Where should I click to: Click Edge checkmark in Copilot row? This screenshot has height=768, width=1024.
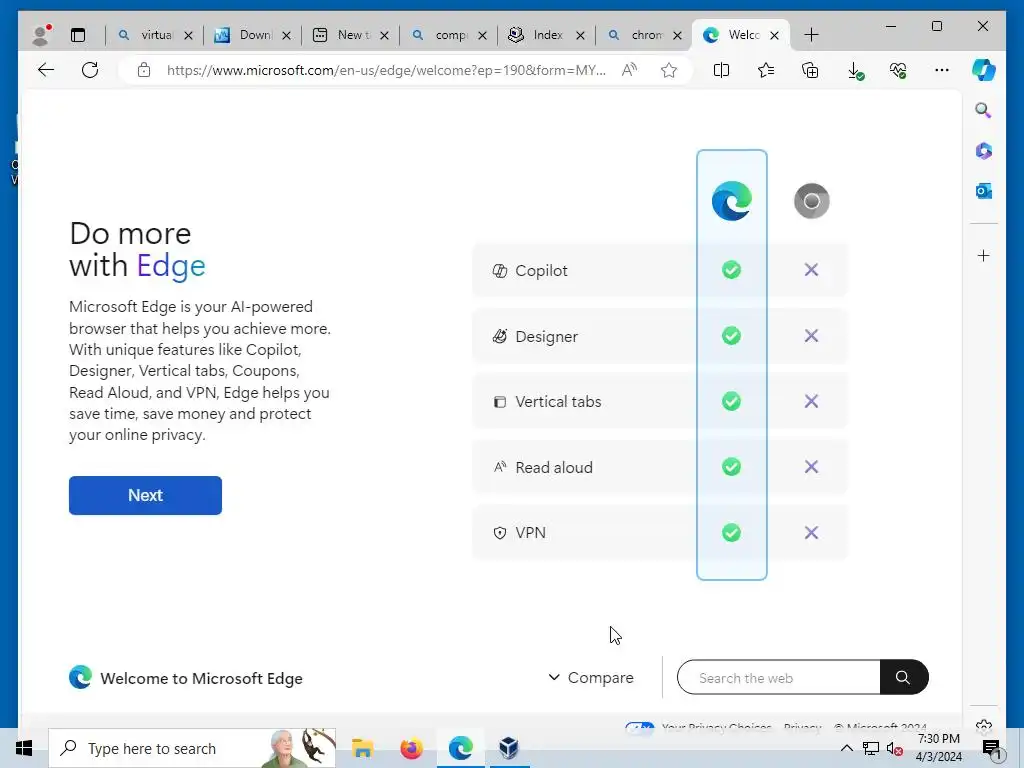pyautogui.click(x=731, y=270)
